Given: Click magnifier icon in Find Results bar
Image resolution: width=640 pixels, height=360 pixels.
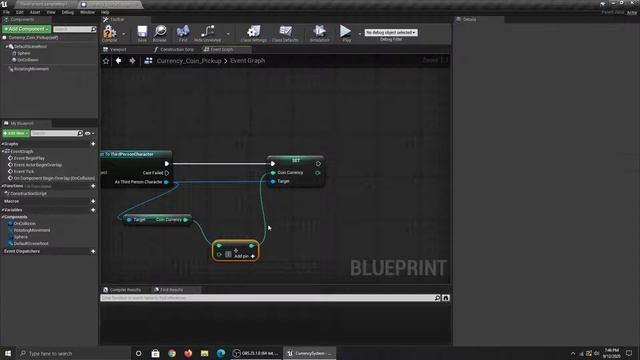Looking at the screenshot, I should (x=437, y=298).
